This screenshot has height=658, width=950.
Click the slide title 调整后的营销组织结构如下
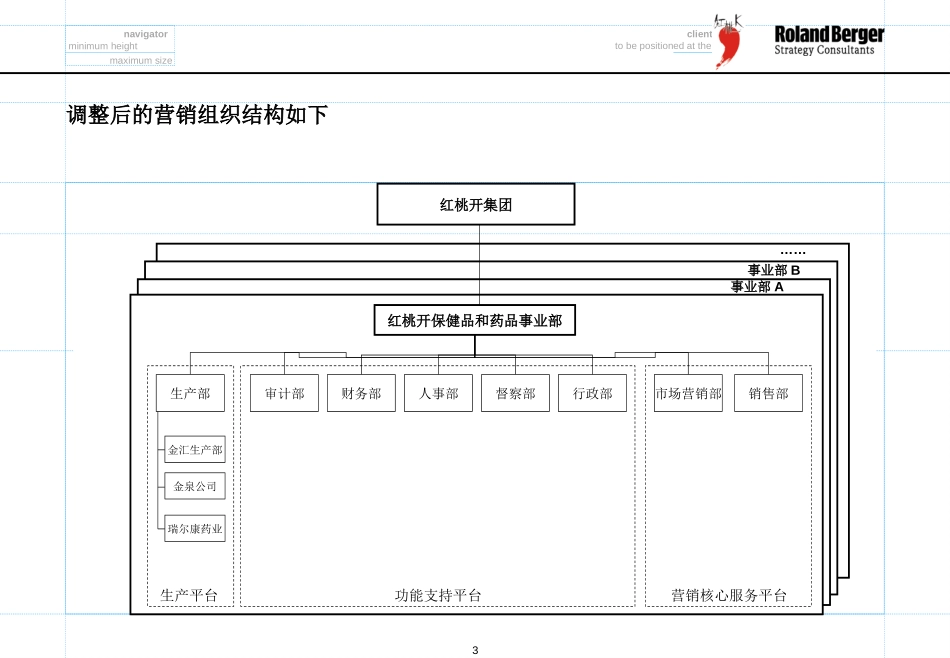click(x=197, y=115)
